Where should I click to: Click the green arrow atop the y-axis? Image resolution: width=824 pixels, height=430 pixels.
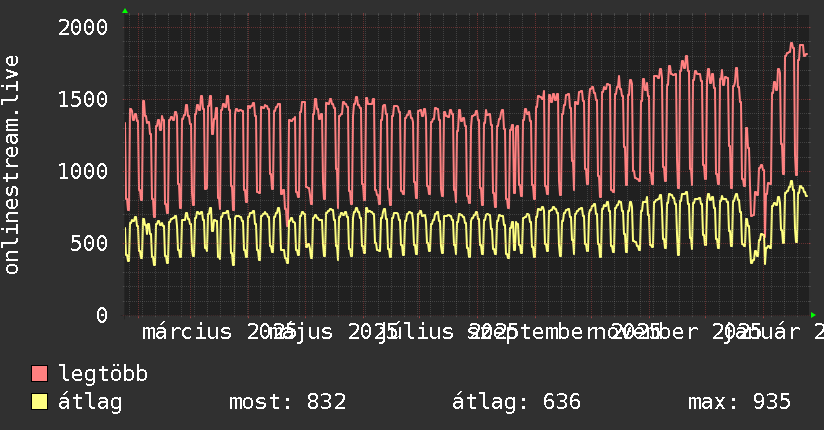click(x=125, y=11)
